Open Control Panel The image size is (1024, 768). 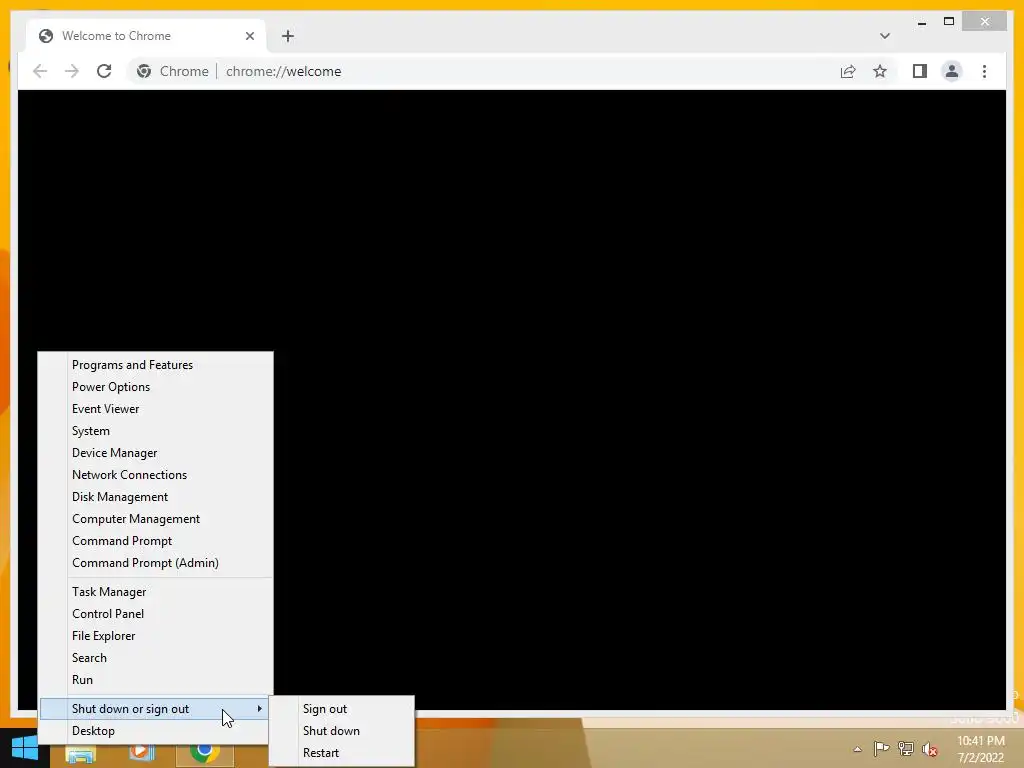(156, 614)
